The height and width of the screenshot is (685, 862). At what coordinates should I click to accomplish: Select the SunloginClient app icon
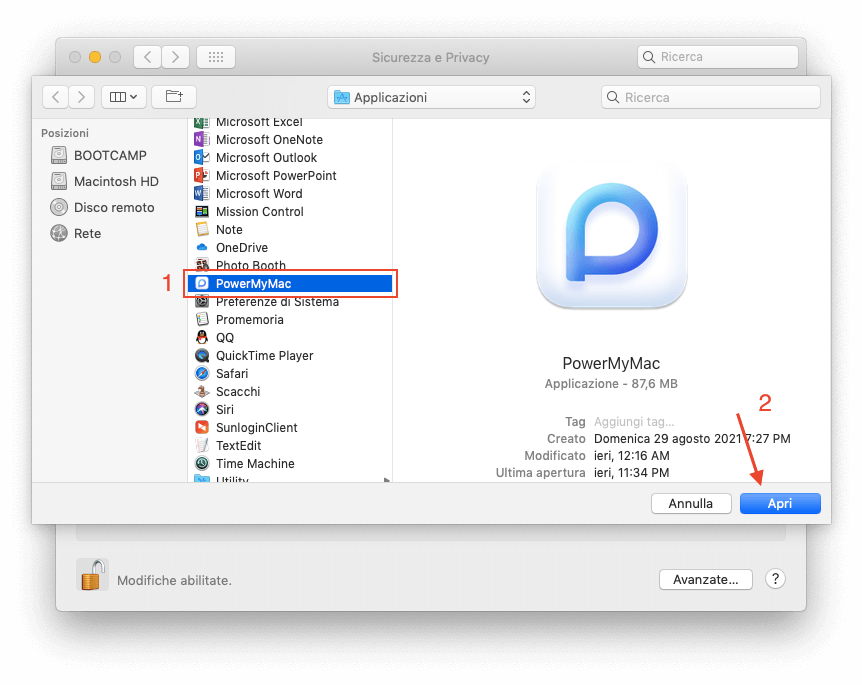(202, 427)
